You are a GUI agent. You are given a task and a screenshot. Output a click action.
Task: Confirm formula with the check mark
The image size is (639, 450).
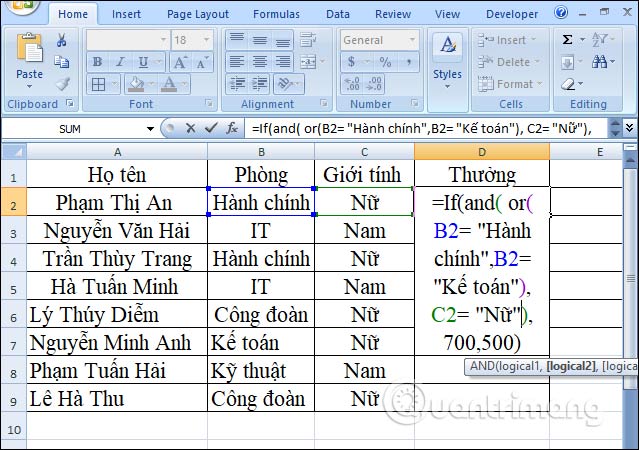[211, 128]
